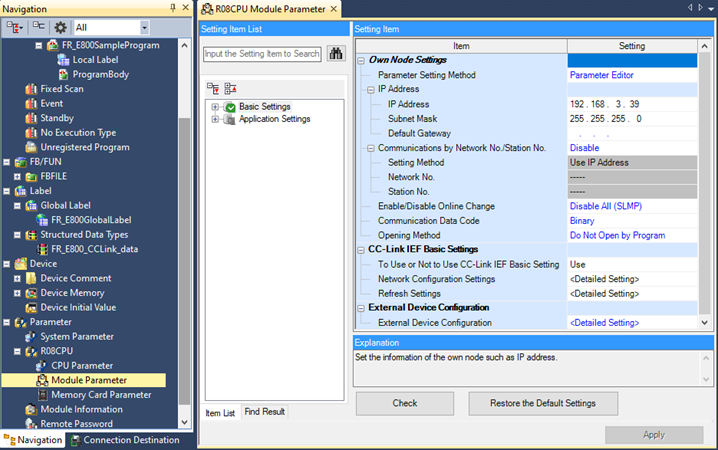Click collapse-all icon above Basic Settings tree
Viewport: 718px width, 450px height.
coord(230,88)
